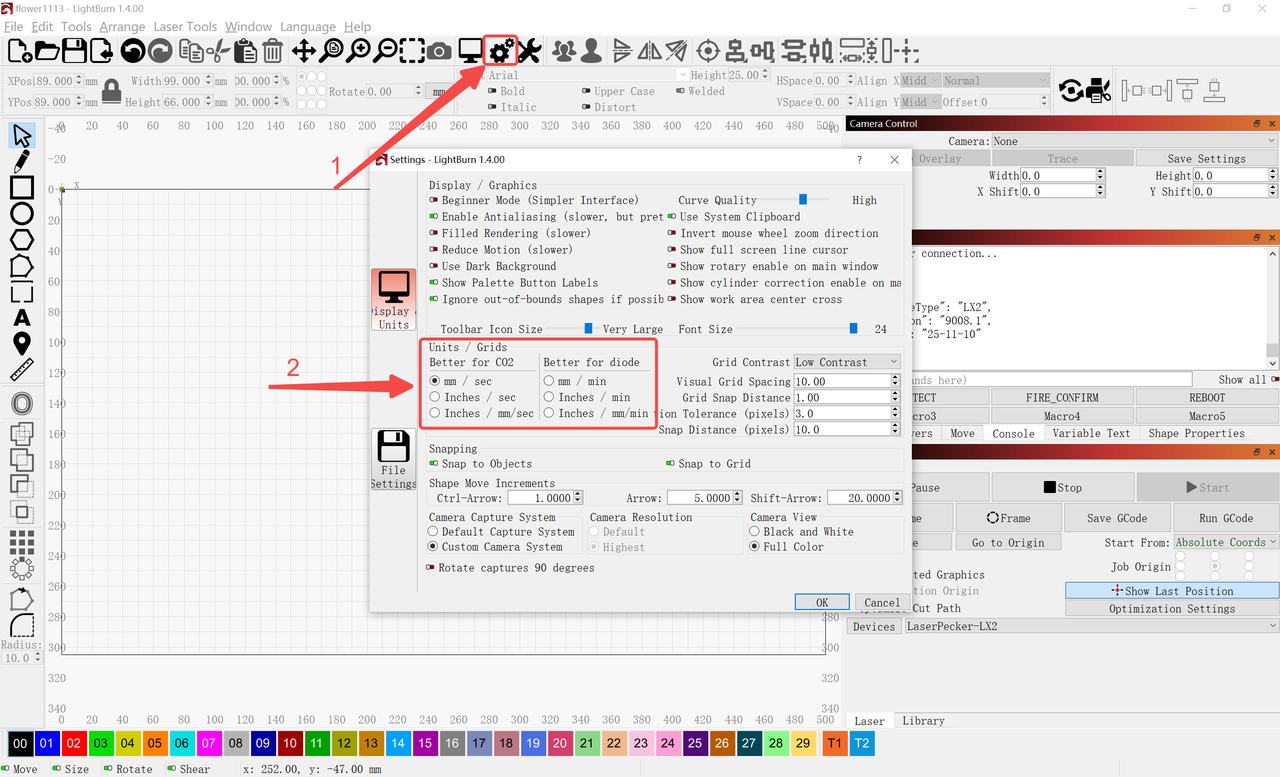Image resolution: width=1280 pixels, height=777 pixels.
Task: Select the Draw Lines pencil tool
Action: pyautogui.click(x=21, y=161)
